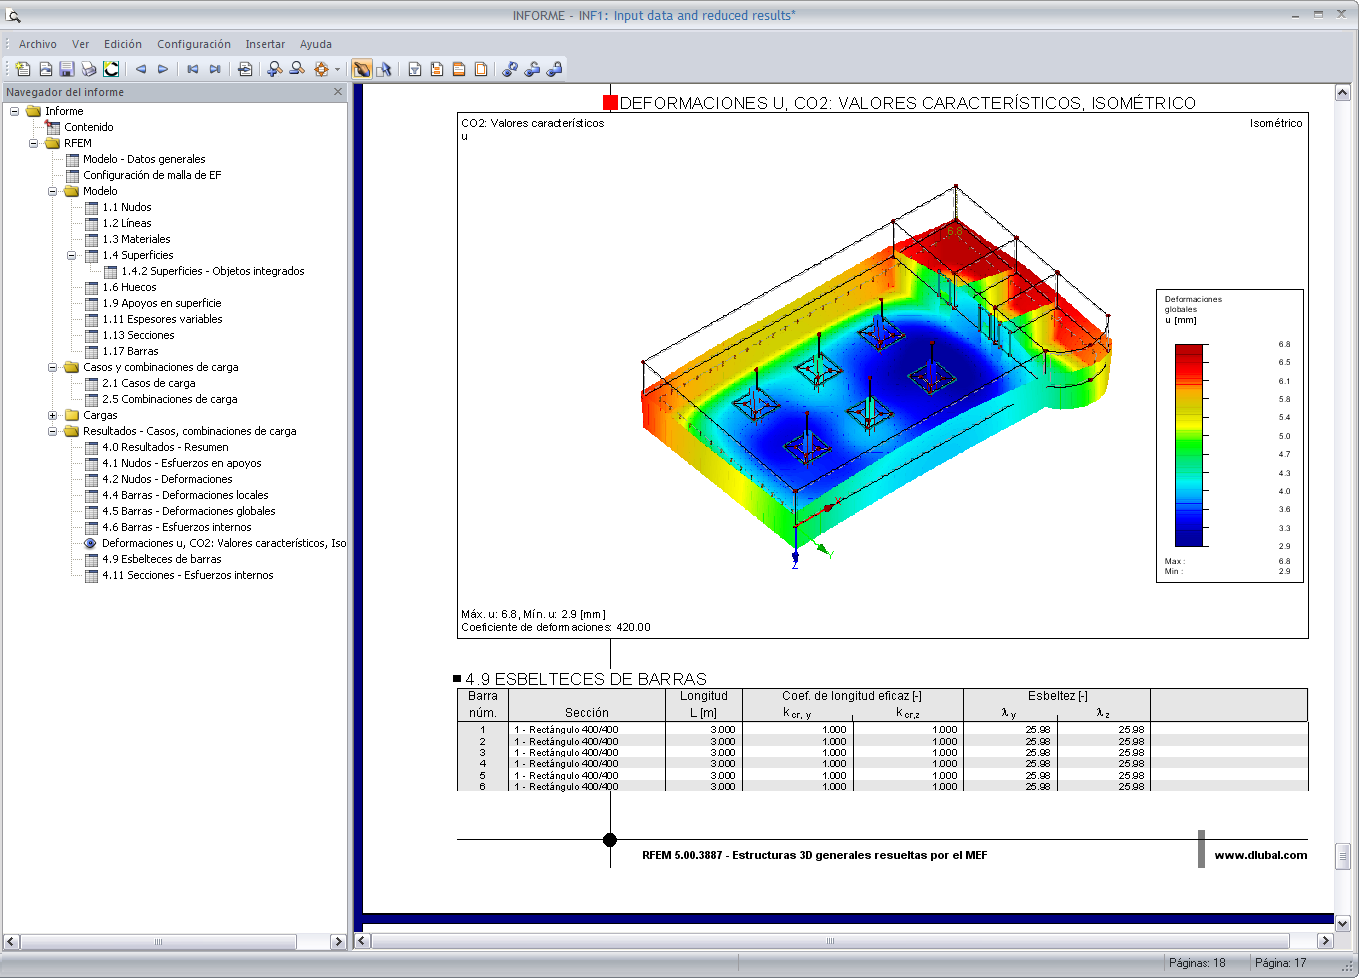1359x978 pixels.
Task: Click report horizontal scroll left arrow
Action: [363, 940]
